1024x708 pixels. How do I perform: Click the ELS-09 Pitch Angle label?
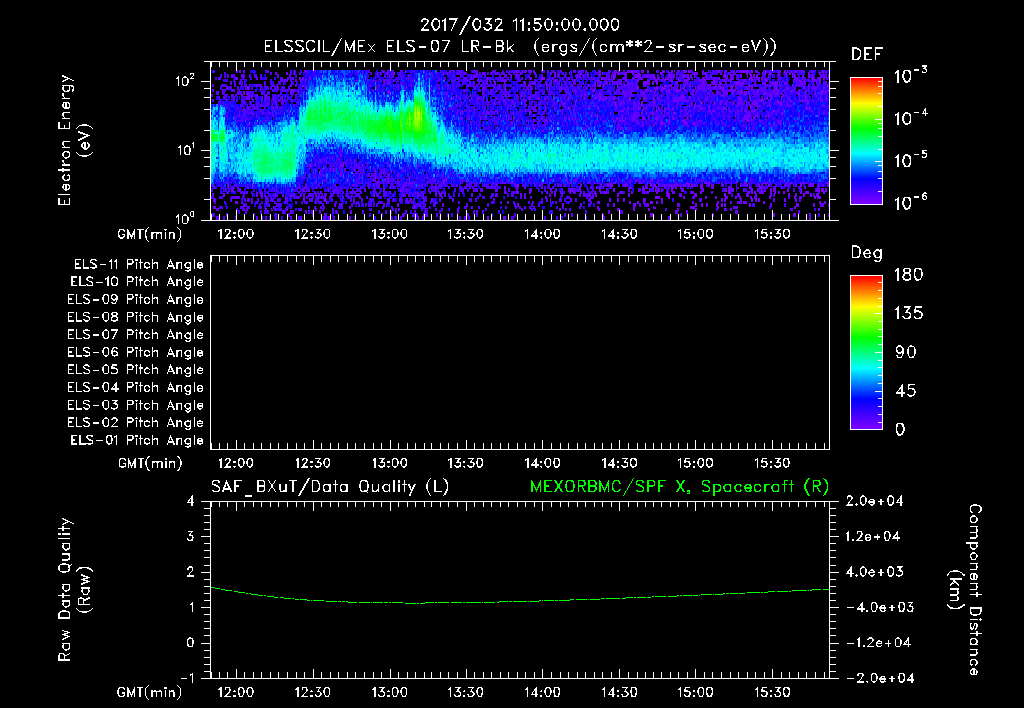click(135, 300)
